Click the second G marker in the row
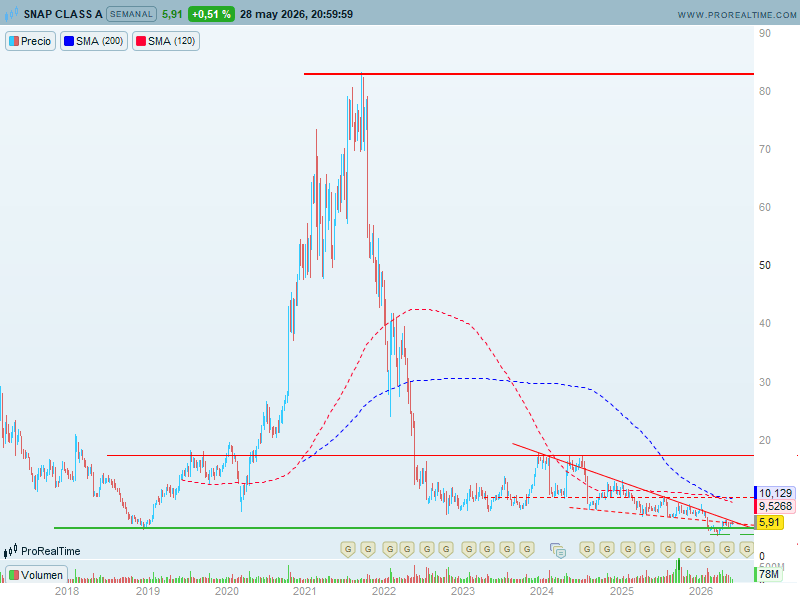 [x=368, y=549]
